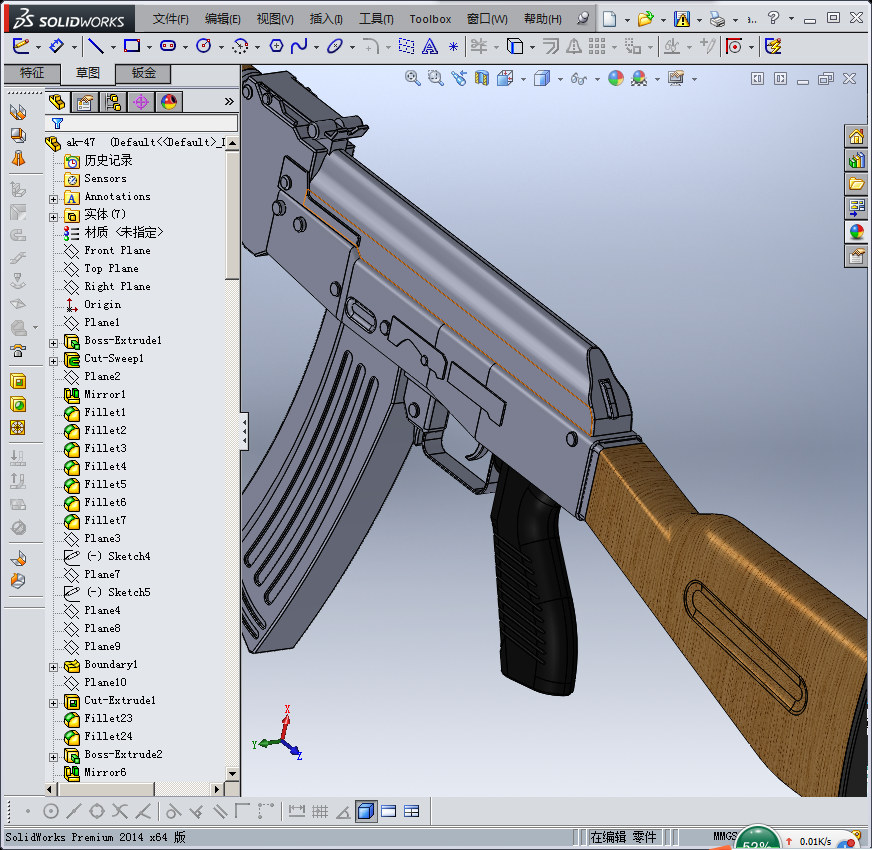Select the Polygon sketch tool

[276, 46]
